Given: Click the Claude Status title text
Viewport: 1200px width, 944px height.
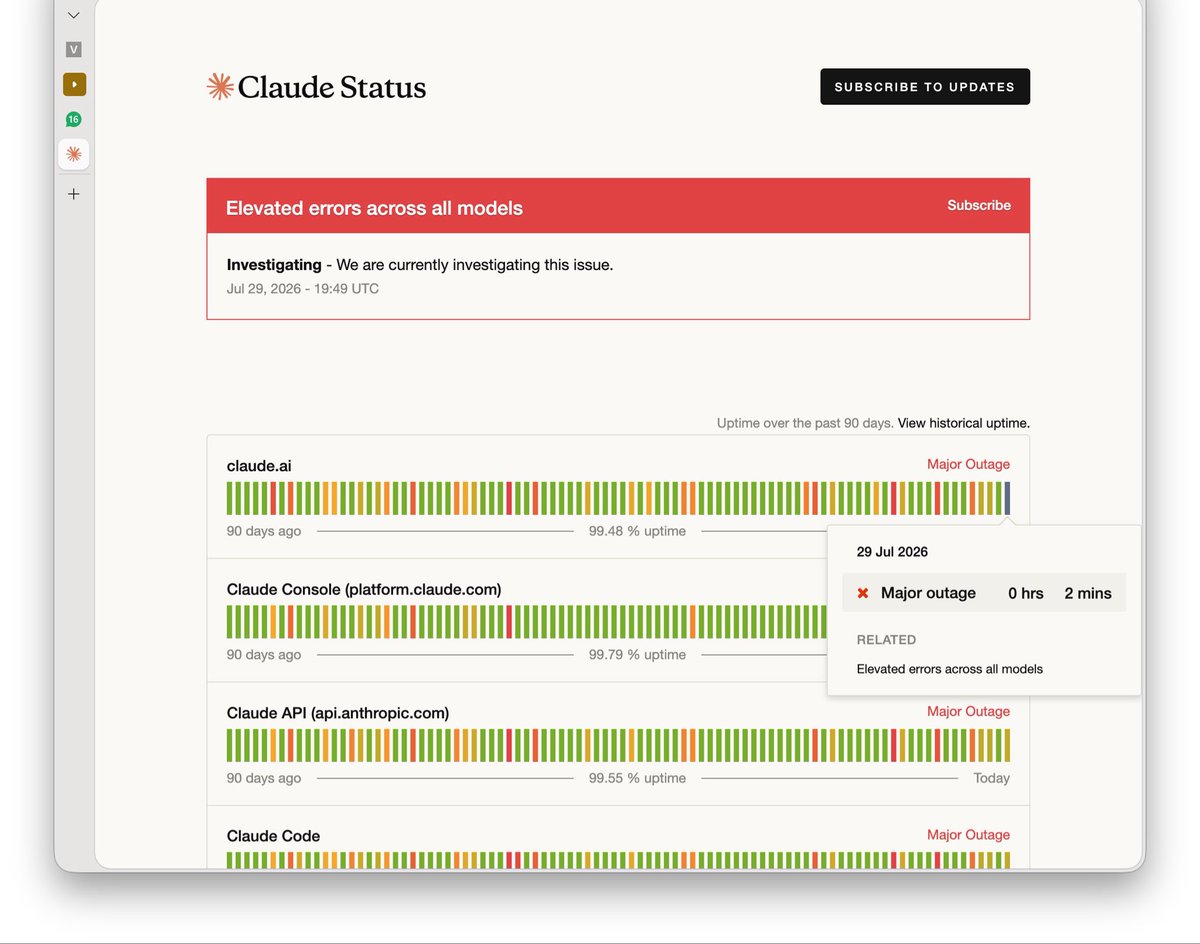Looking at the screenshot, I should 332,87.
